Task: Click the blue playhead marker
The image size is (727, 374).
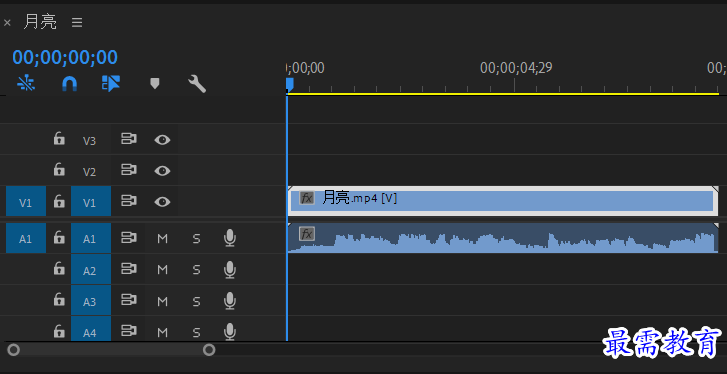Action: [289, 84]
